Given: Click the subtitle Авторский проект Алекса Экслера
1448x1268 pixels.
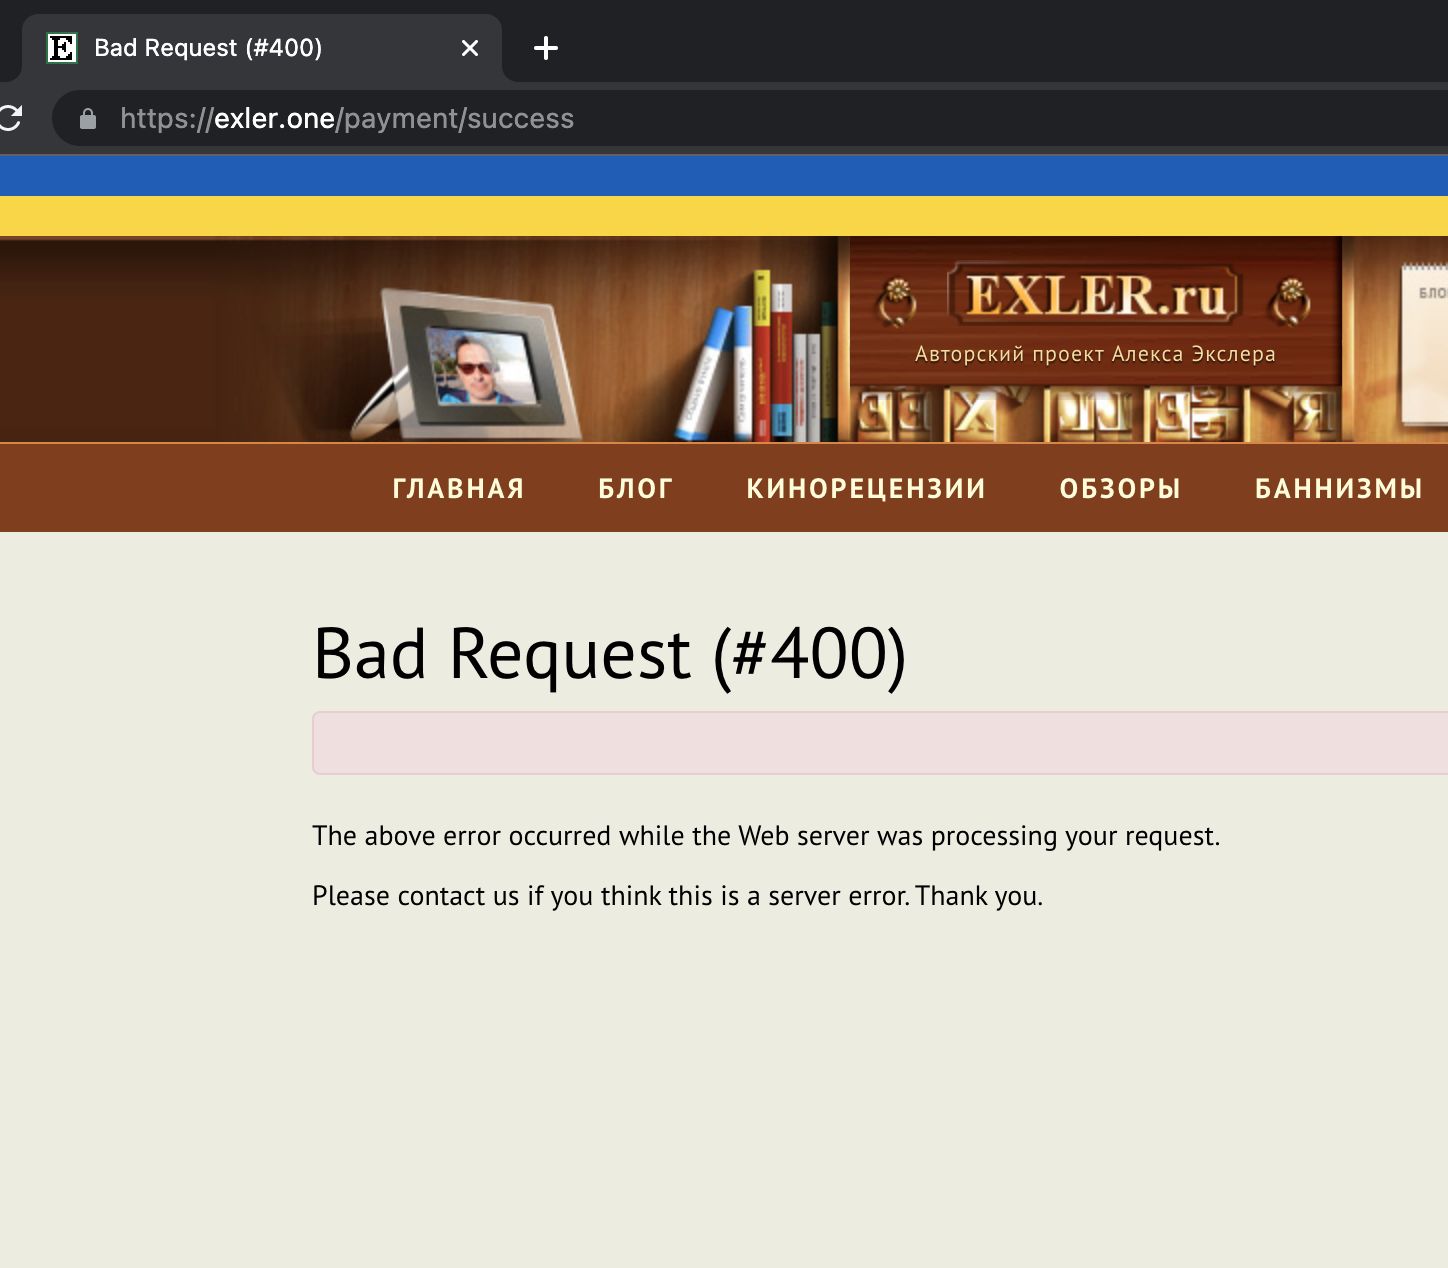Looking at the screenshot, I should pos(1095,354).
